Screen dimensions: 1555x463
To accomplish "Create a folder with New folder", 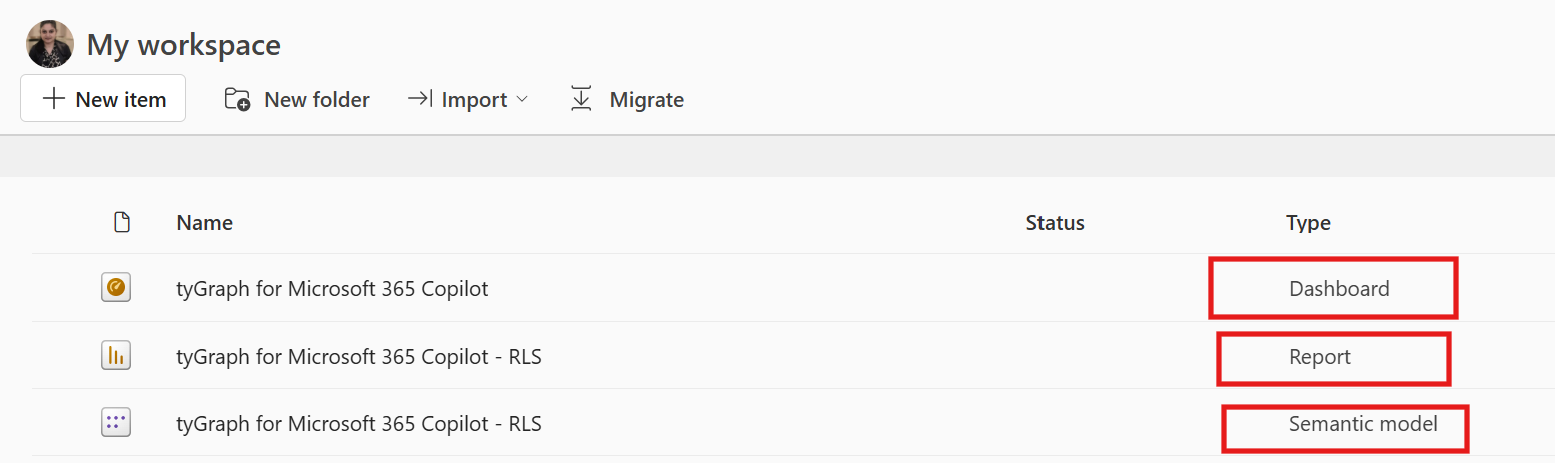I will (x=297, y=99).
